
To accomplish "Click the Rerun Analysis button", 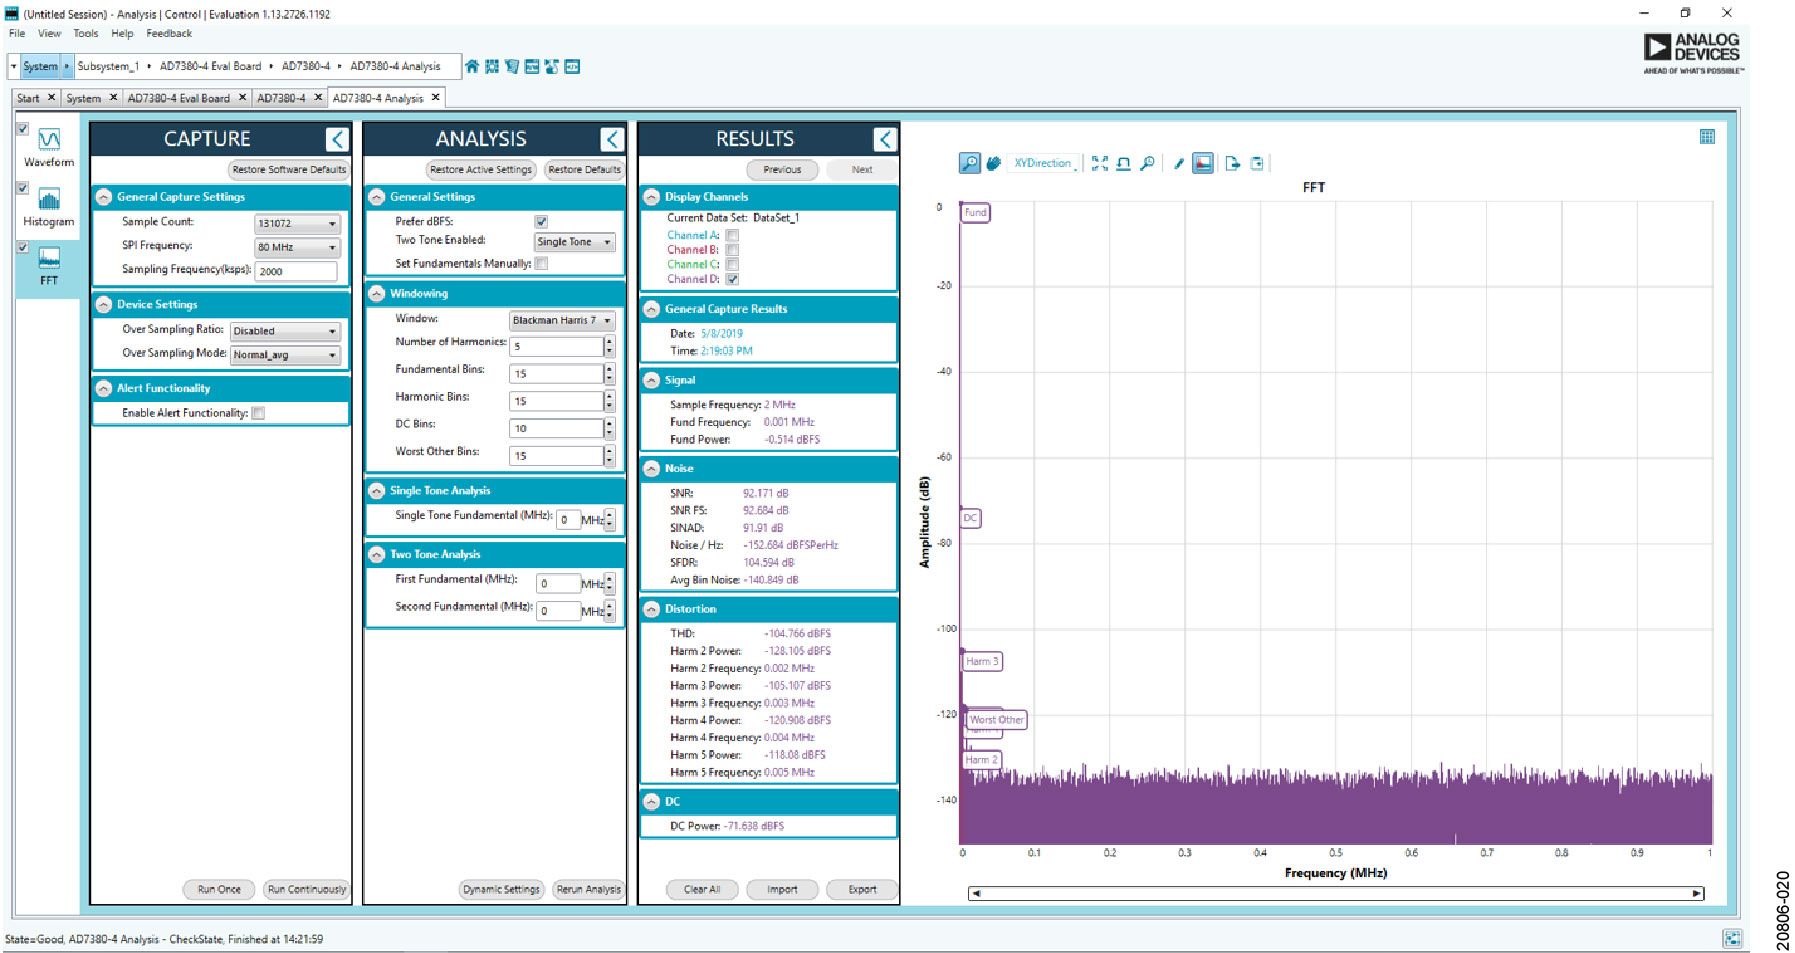I will (x=588, y=889).
